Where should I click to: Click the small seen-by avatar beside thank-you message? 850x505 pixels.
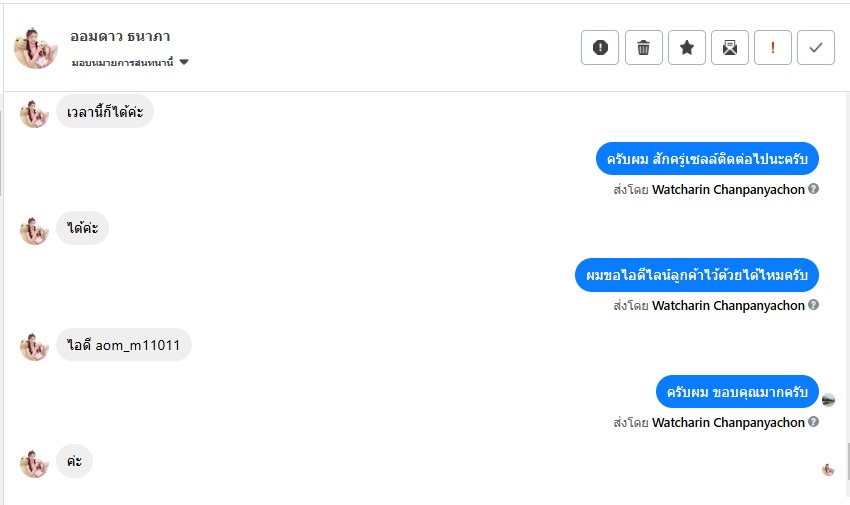(x=828, y=400)
